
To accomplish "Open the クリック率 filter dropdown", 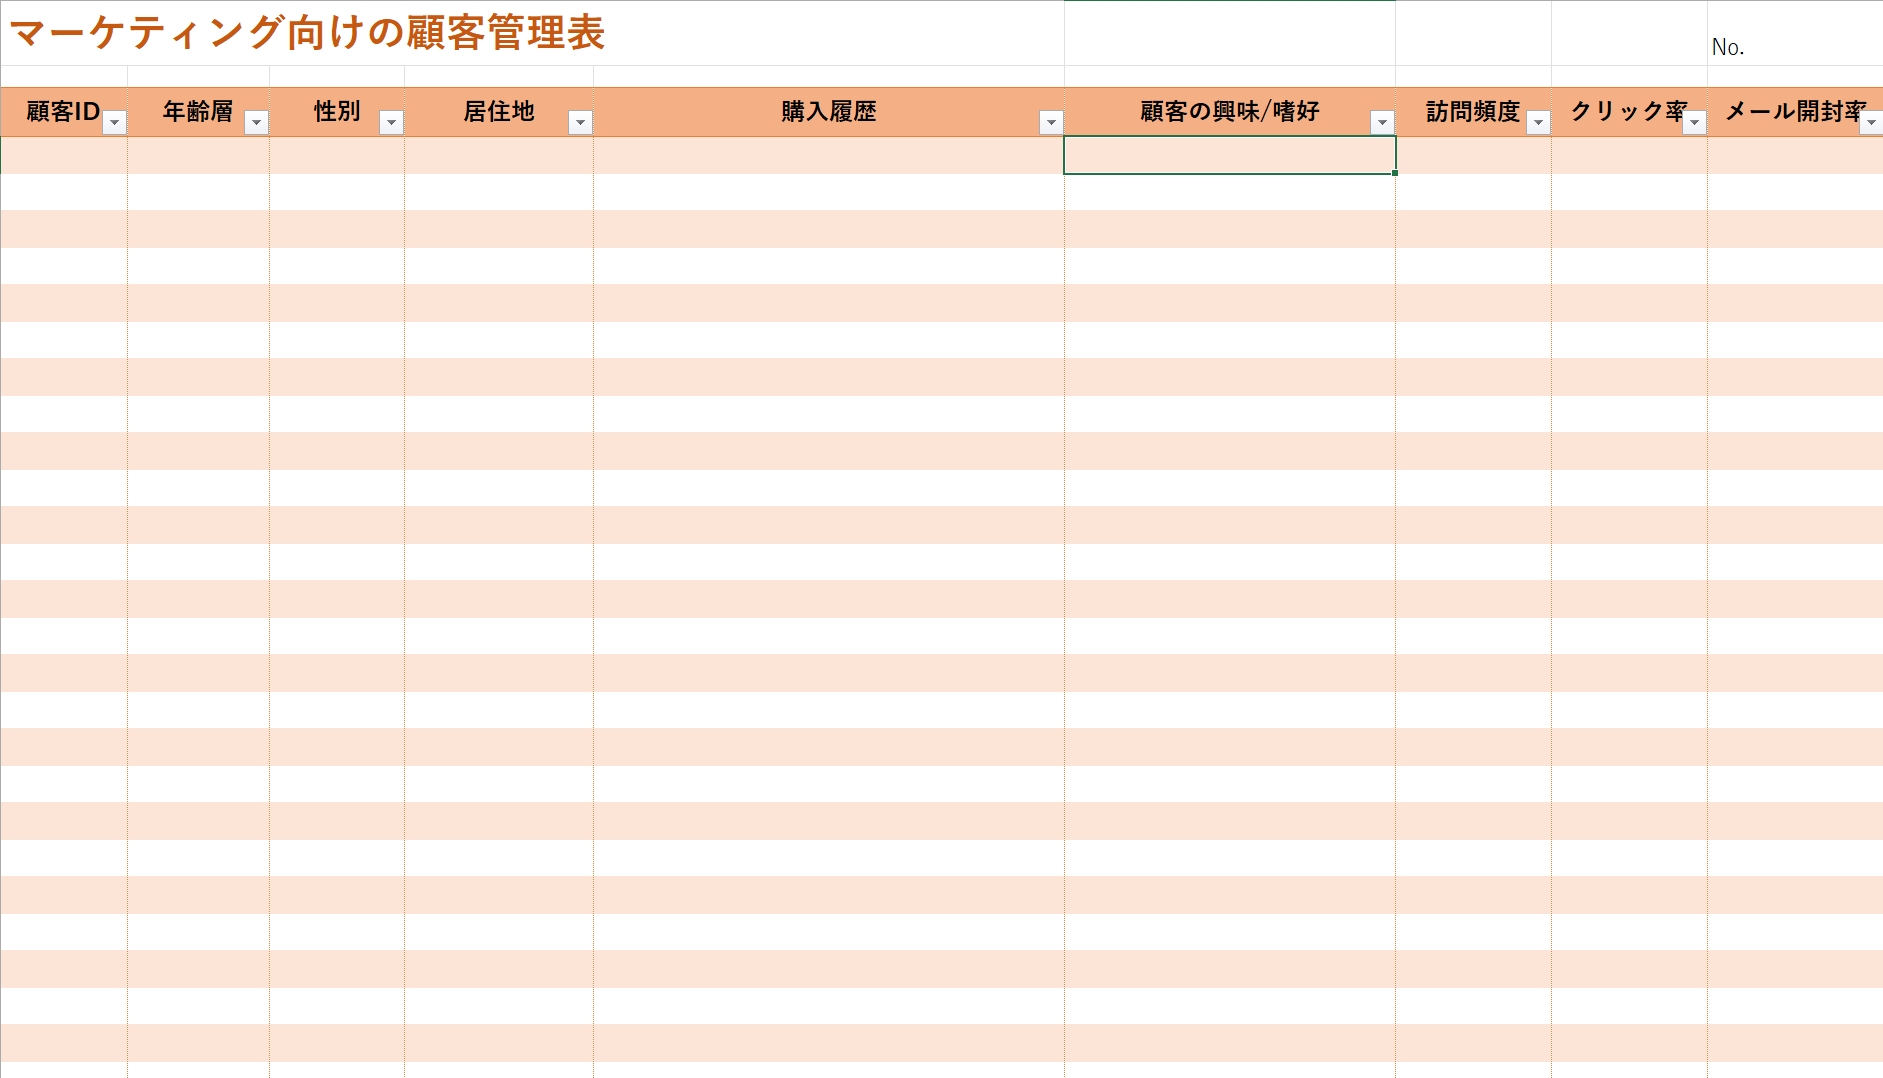I will coord(1694,122).
